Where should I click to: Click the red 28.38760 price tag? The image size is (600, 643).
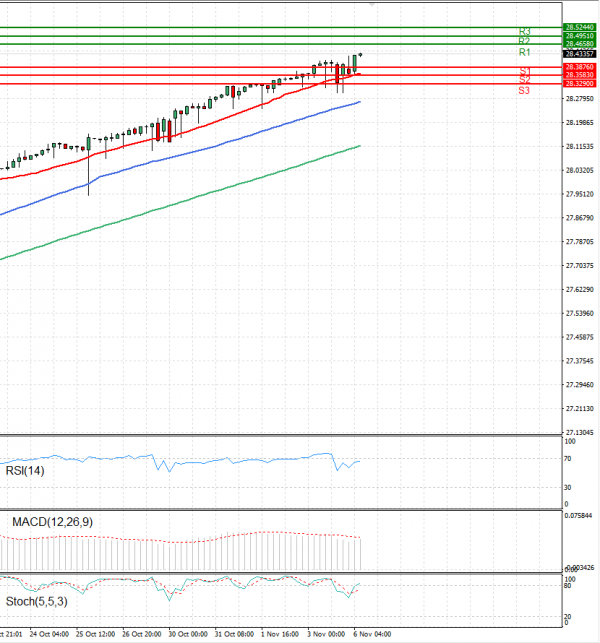579,67
